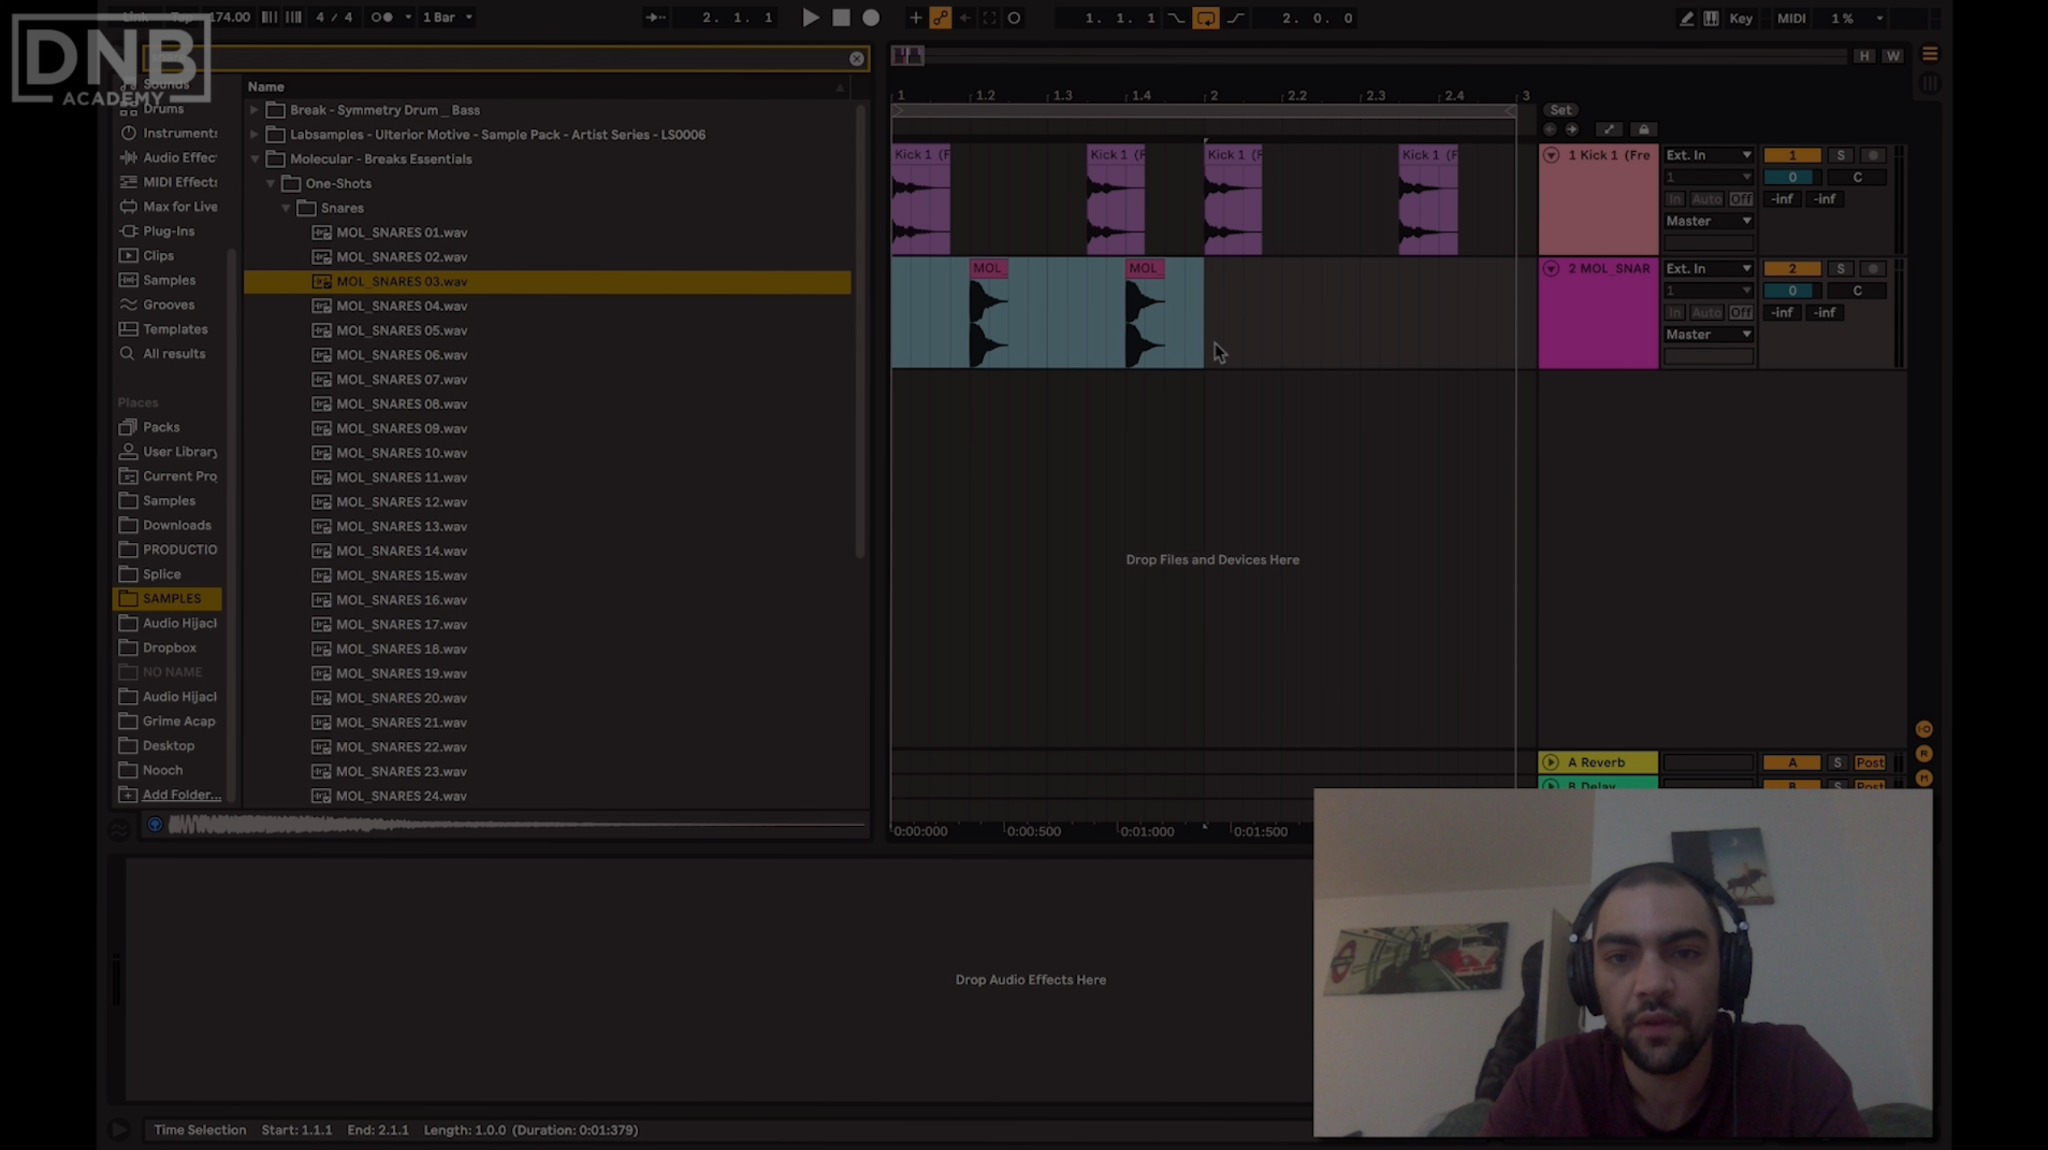The height and width of the screenshot is (1150, 2048).
Task: Click the Name column header
Action: tap(266, 87)
